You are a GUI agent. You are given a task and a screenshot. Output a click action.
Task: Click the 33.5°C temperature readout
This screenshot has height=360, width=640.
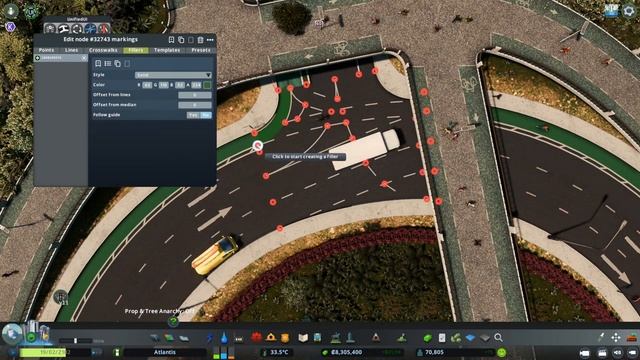(x=279, y=352)
